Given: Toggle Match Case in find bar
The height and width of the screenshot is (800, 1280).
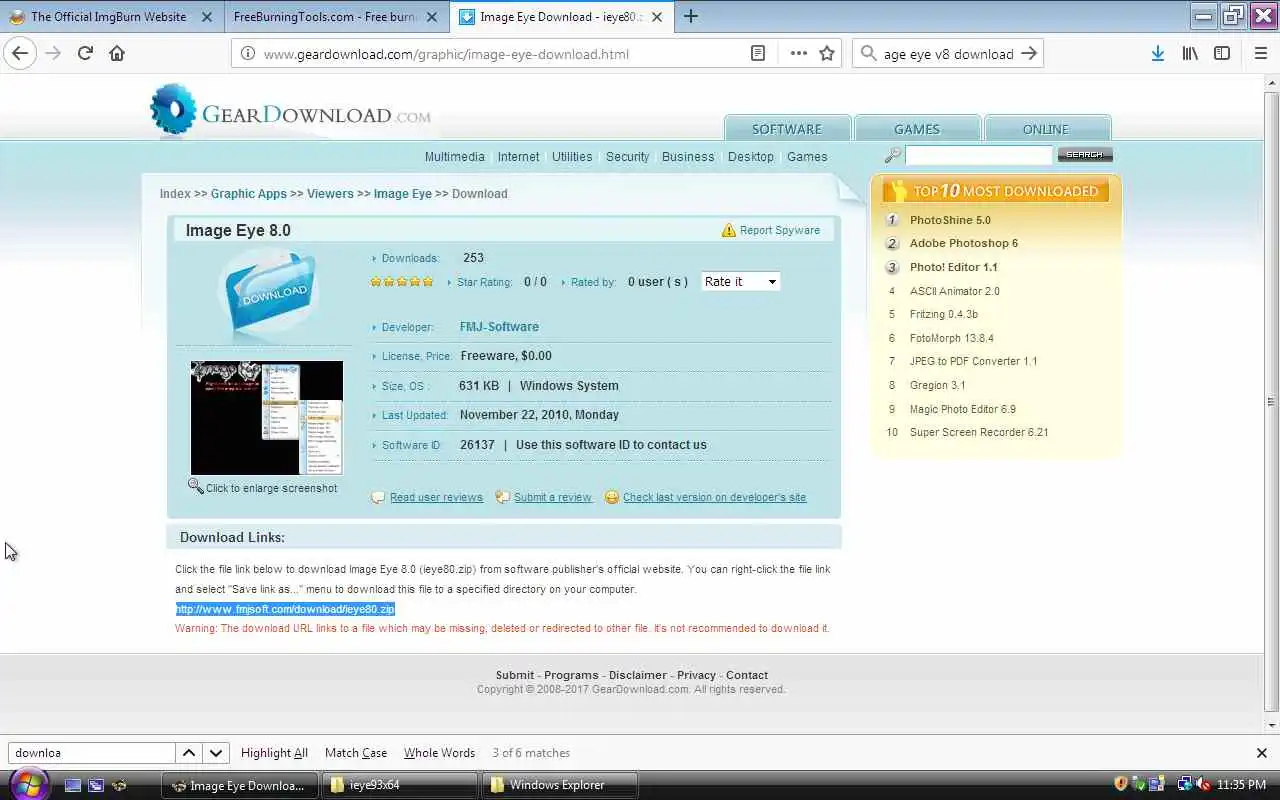Looking at the screenshot, I should [356, 753].
